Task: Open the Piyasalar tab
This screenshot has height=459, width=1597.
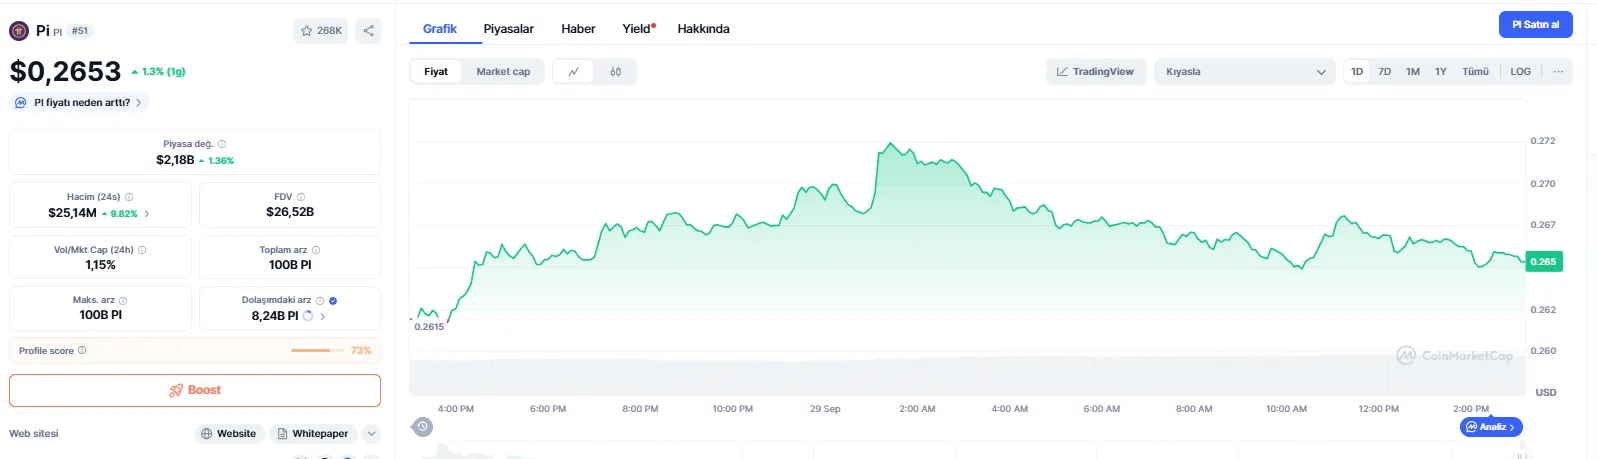Action: pyautogui.click(x=508, y=29)
